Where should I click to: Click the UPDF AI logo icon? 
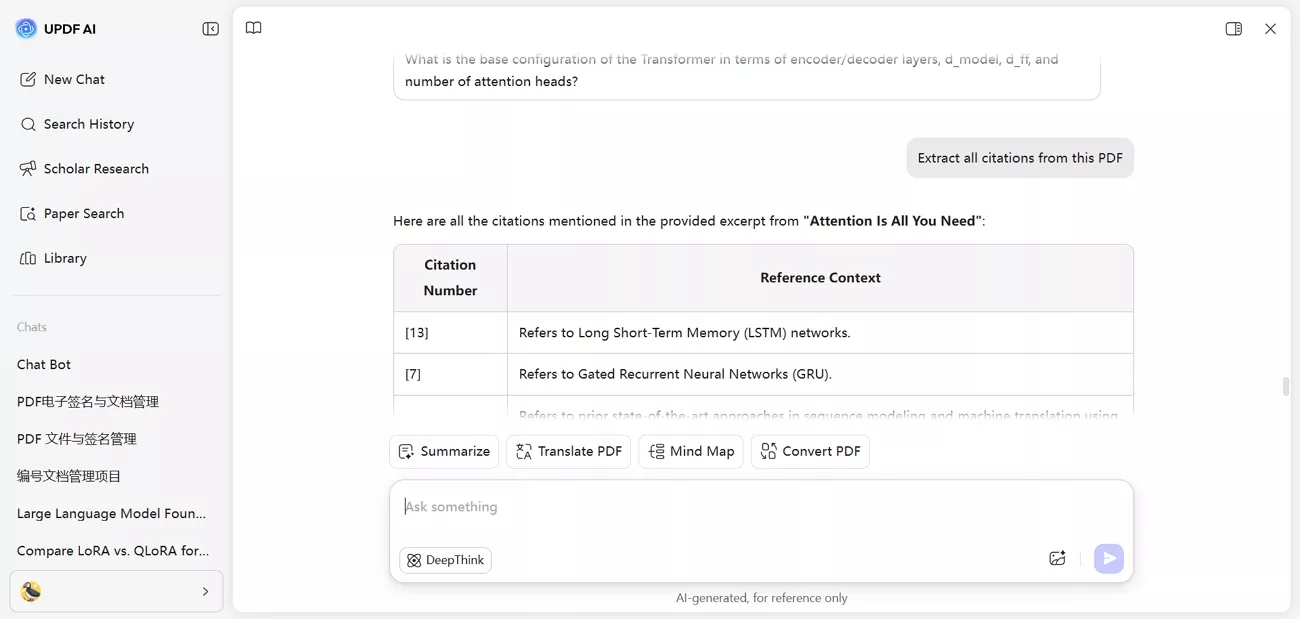click(26, 29)
